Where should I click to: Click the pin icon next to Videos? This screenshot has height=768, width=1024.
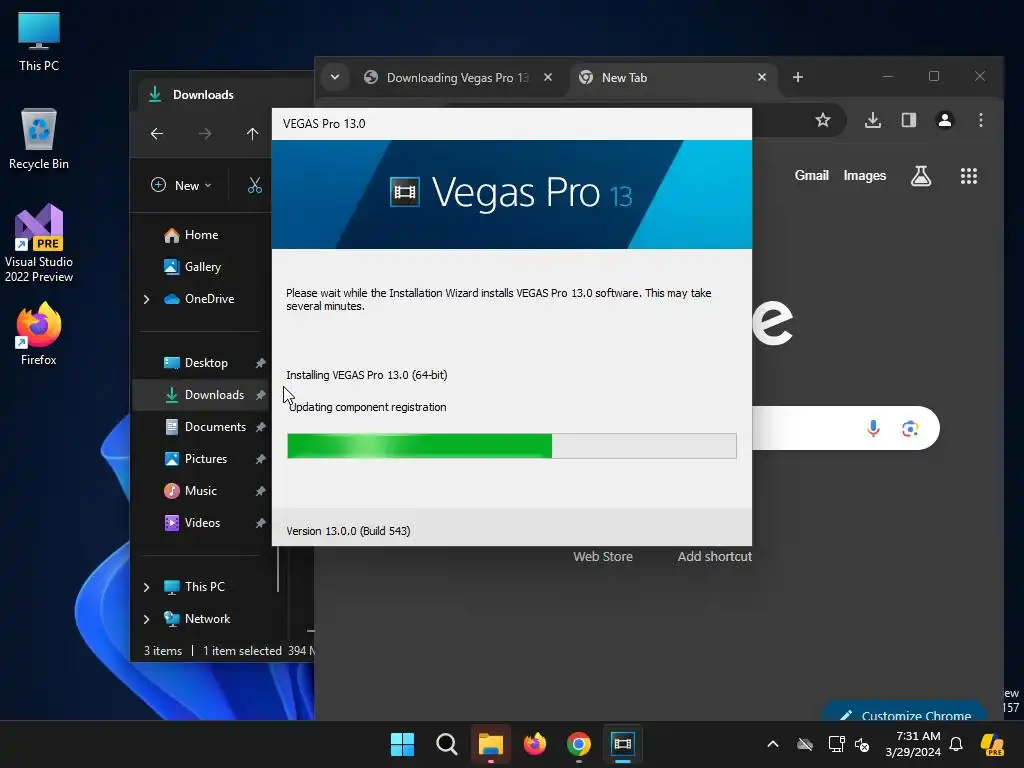pyautogui.click(x=260, y=523)
